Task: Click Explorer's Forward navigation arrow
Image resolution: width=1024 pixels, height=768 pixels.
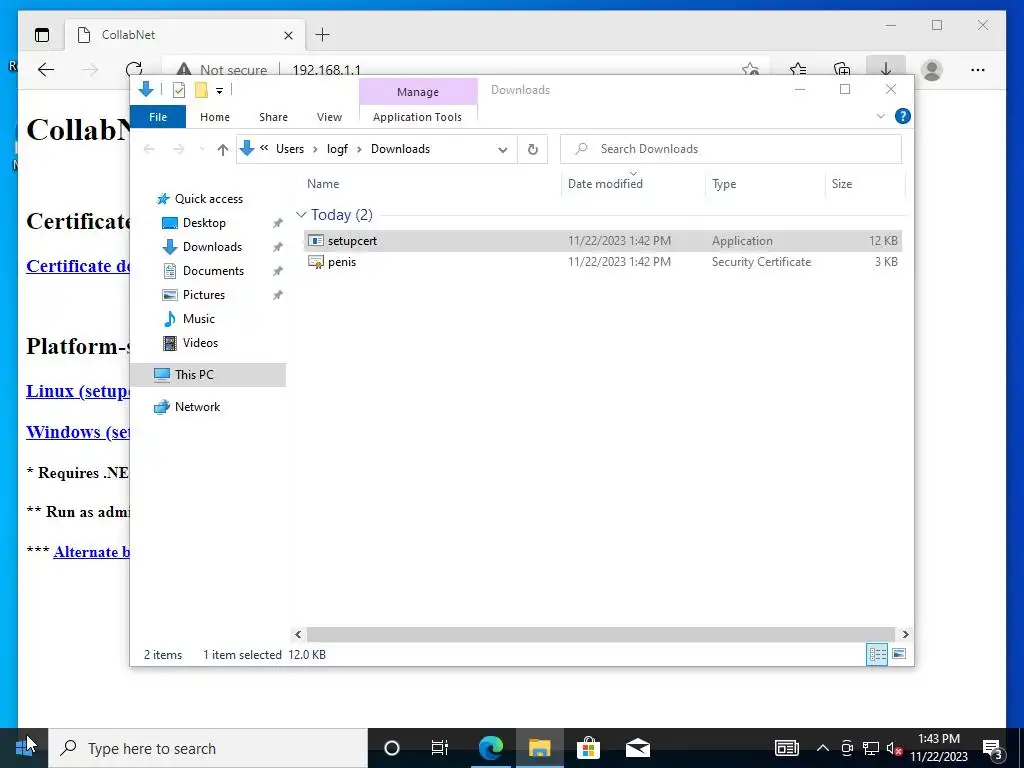Action: tap(178, 150)
